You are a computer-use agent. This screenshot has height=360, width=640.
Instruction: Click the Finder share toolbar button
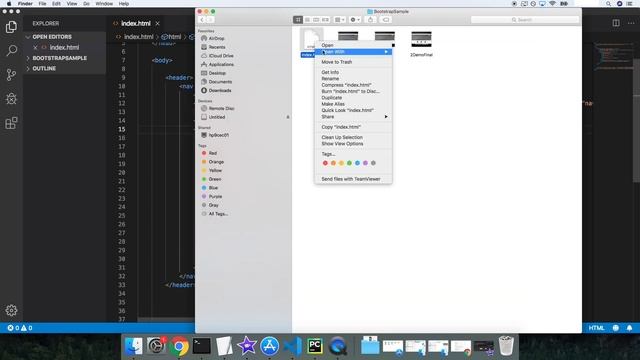click(x=370, y=20)
